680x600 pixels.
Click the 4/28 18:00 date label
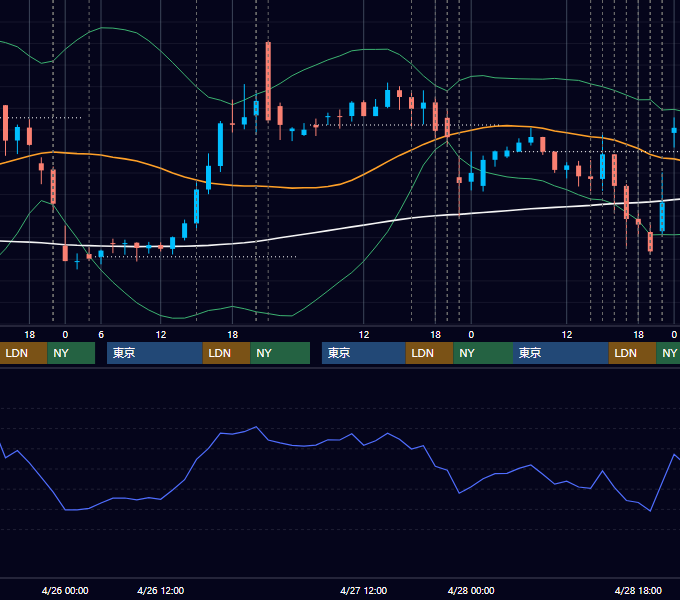(x=638, y=590)
